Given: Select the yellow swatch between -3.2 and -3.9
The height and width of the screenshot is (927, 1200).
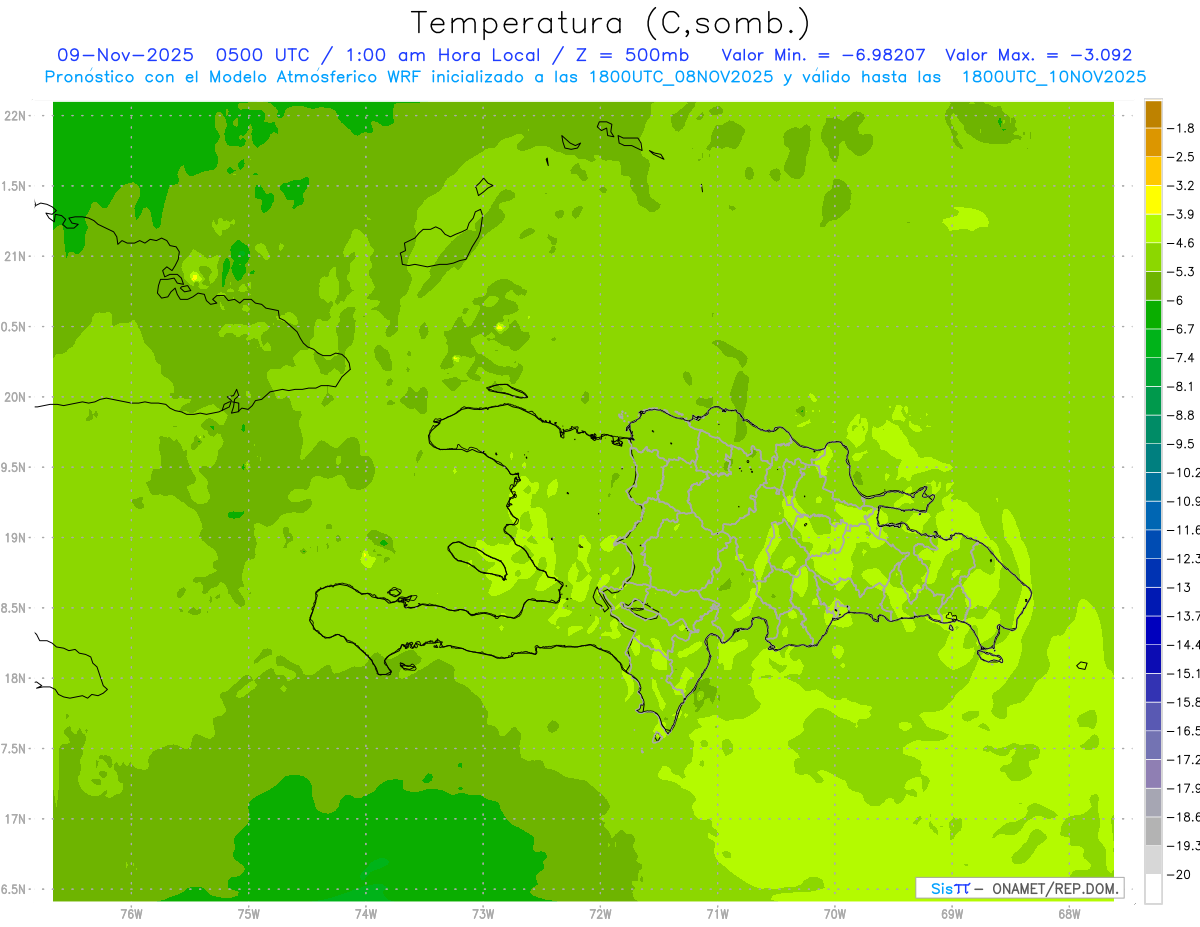Looking at the screenshot, I should 1153,200.
